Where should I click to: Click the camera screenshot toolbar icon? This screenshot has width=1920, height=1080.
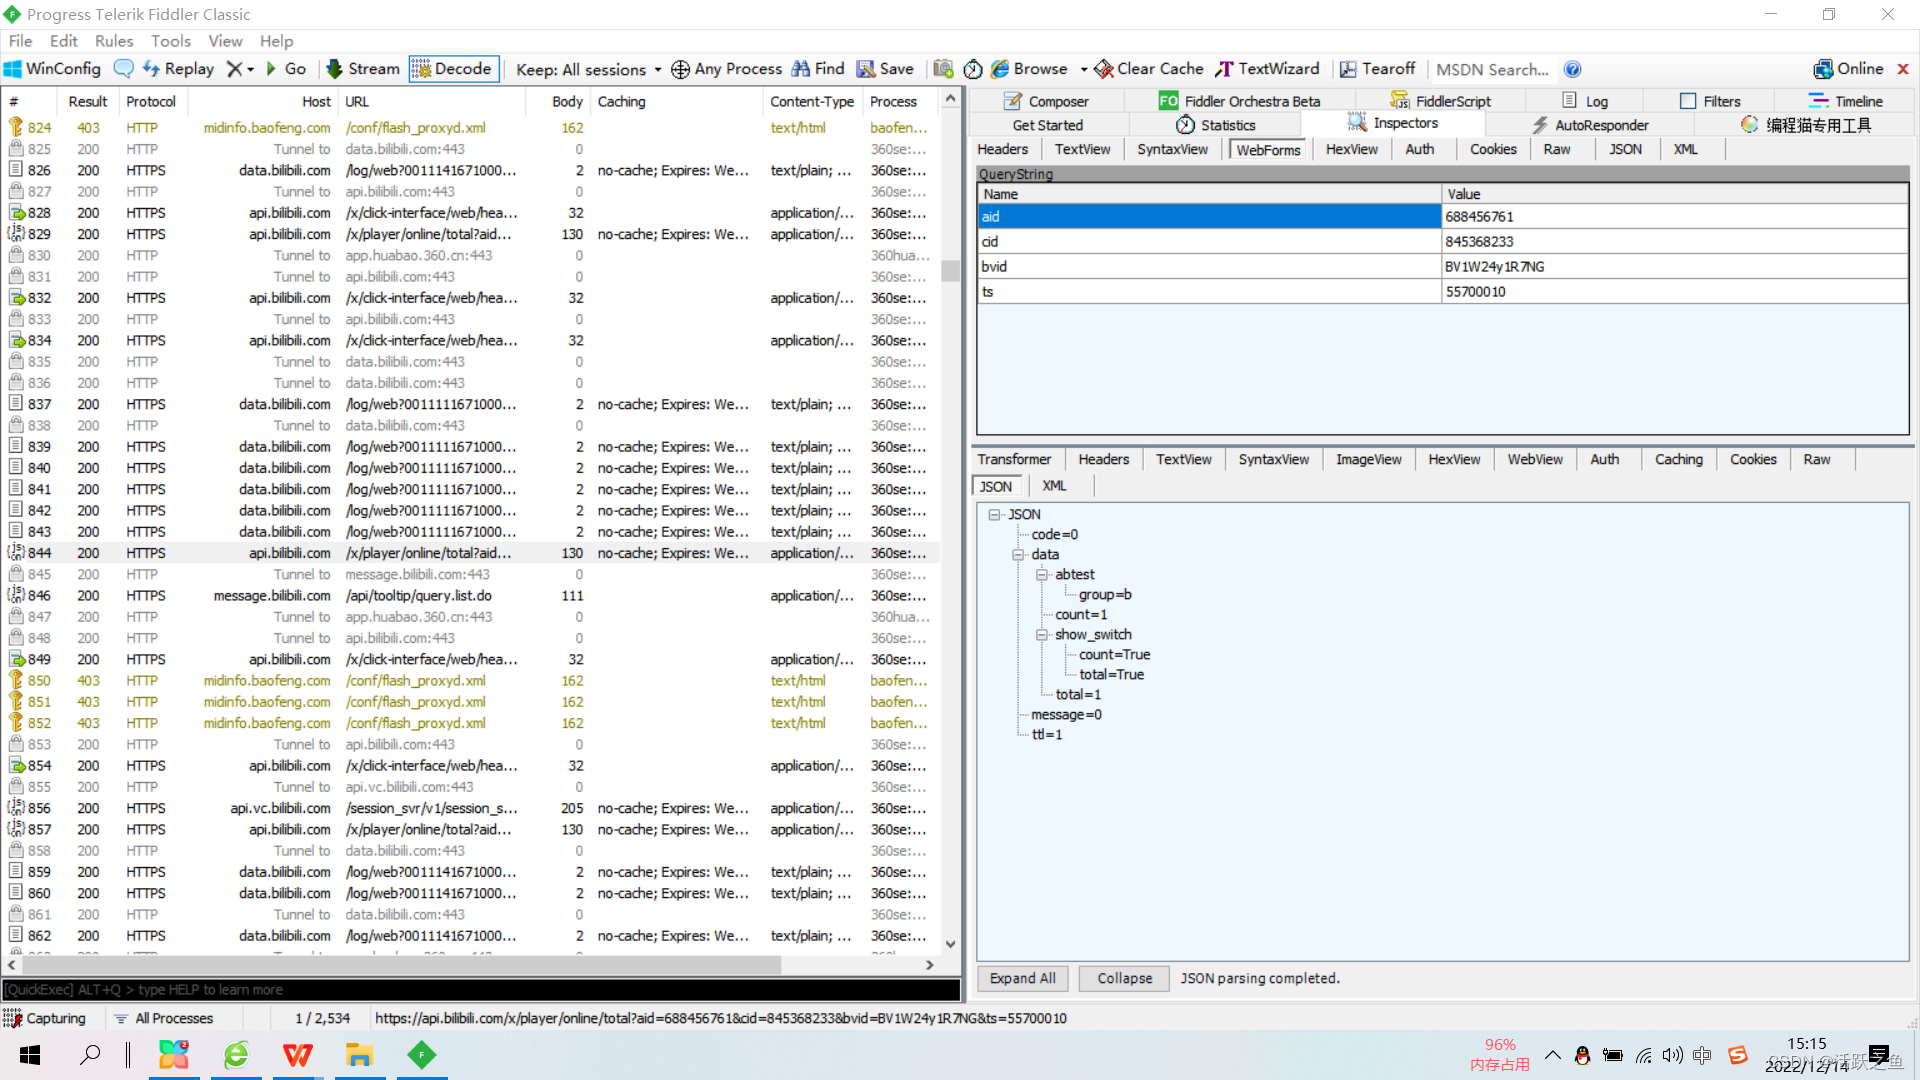pos(943,69)
